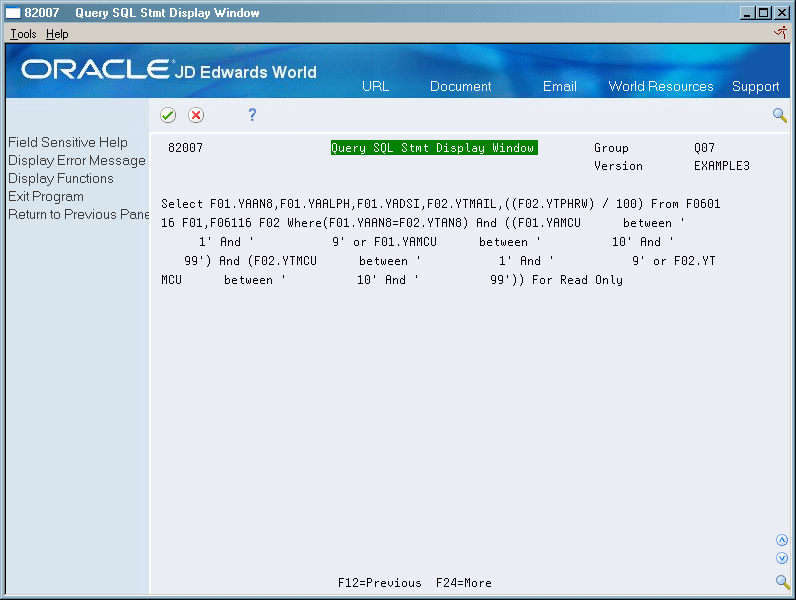Click F12=Previous function key text
This screenshot has width=796, height=600.
pos(380,583)
